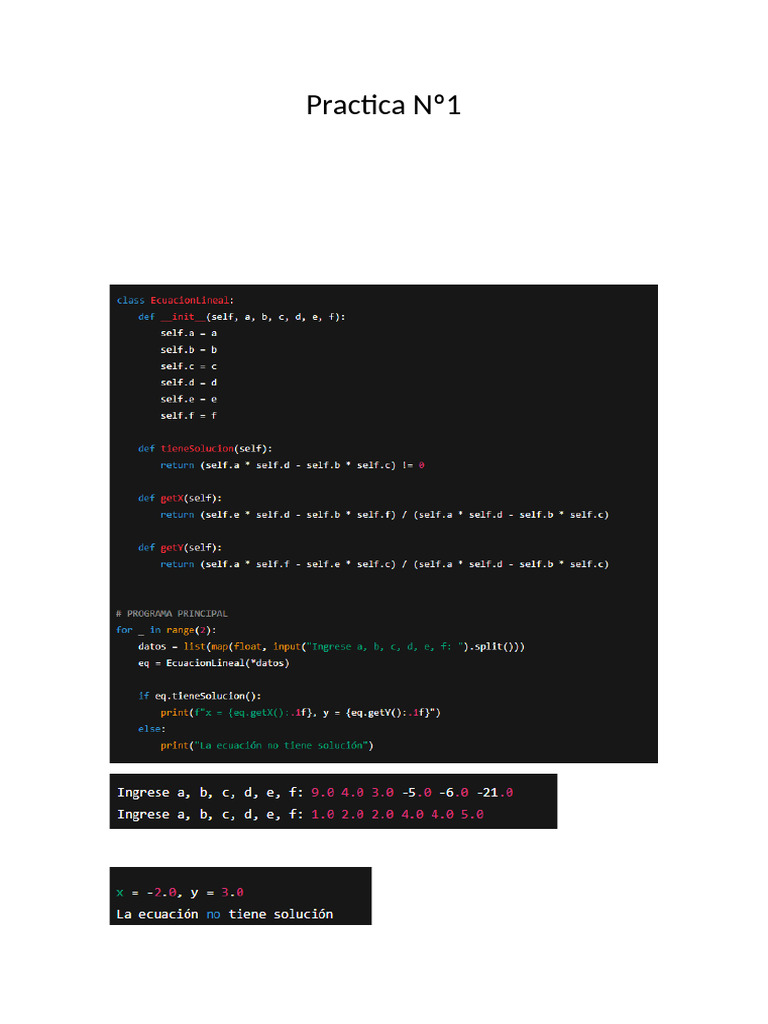Click the '# PROGRAMA PRINCIPAL' comment
The width and height of the screenshot is (768, 1024).
pyautogui.click(x=172, y=614)
